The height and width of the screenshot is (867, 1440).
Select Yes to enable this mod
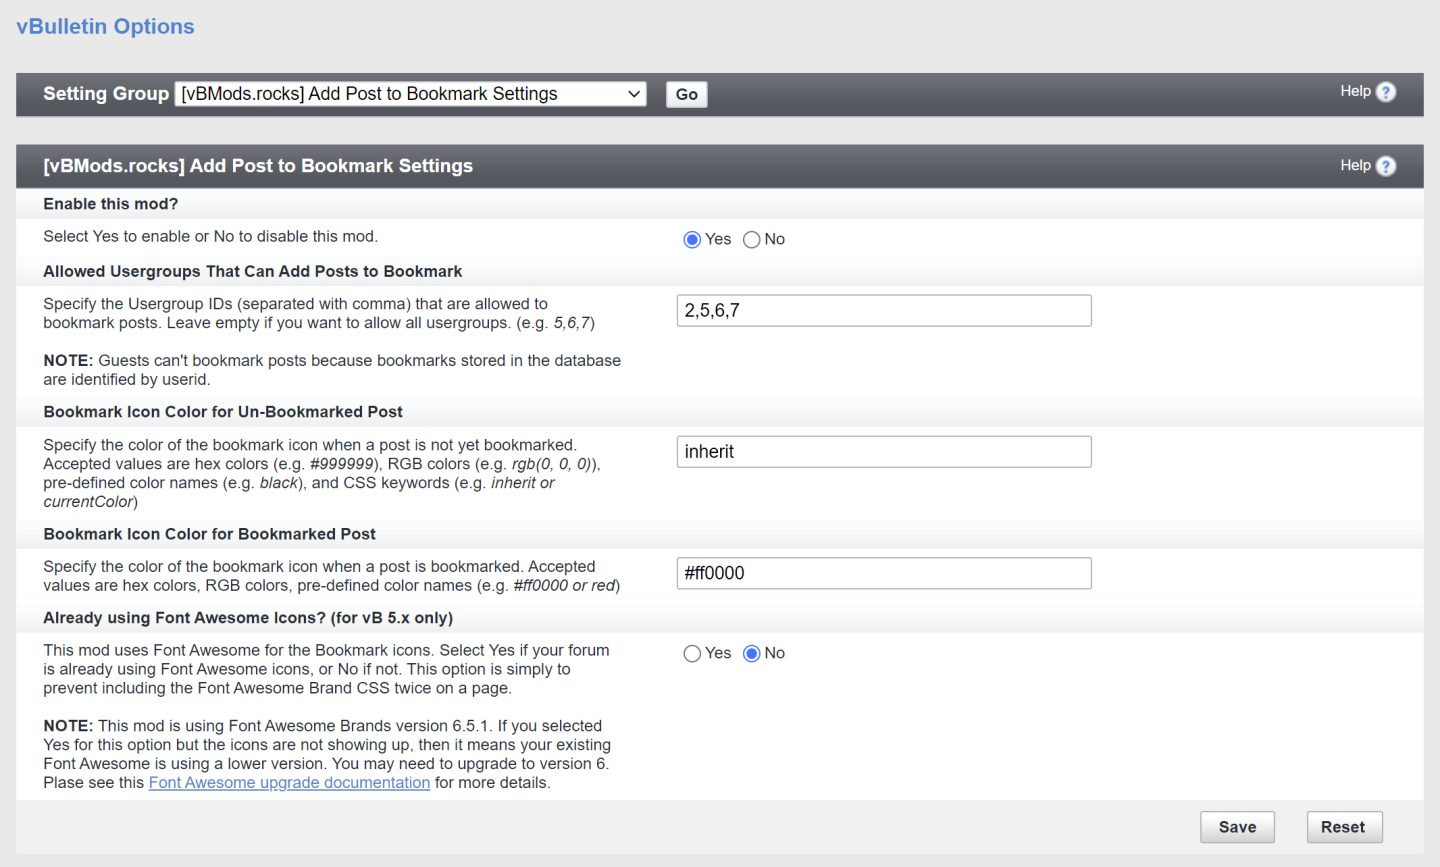click(x=692, y=240)
